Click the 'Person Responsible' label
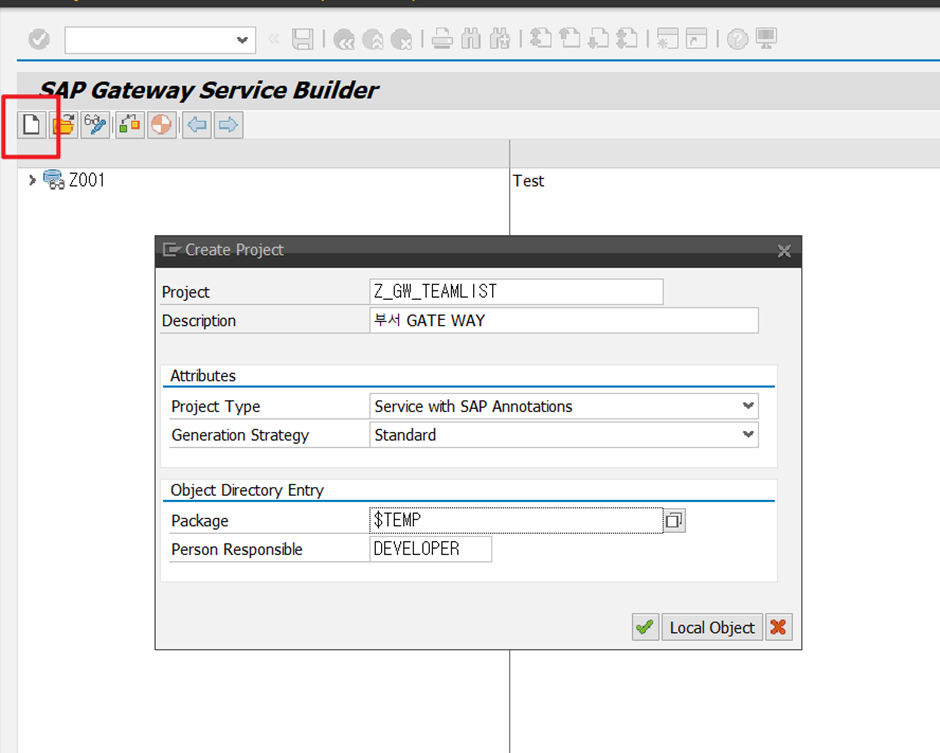This screenshot has height=753, width=940. click(x=237, y=549)
